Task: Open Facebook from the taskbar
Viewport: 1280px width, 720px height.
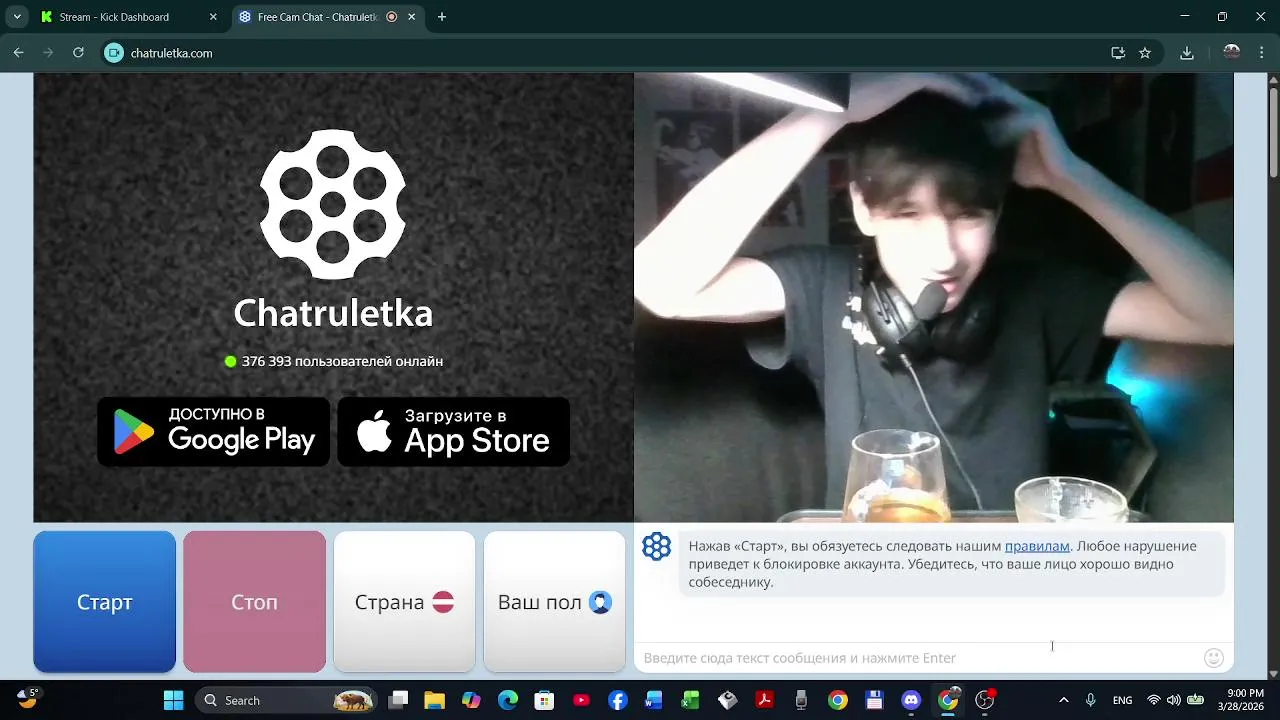Action: coord(617,700)
